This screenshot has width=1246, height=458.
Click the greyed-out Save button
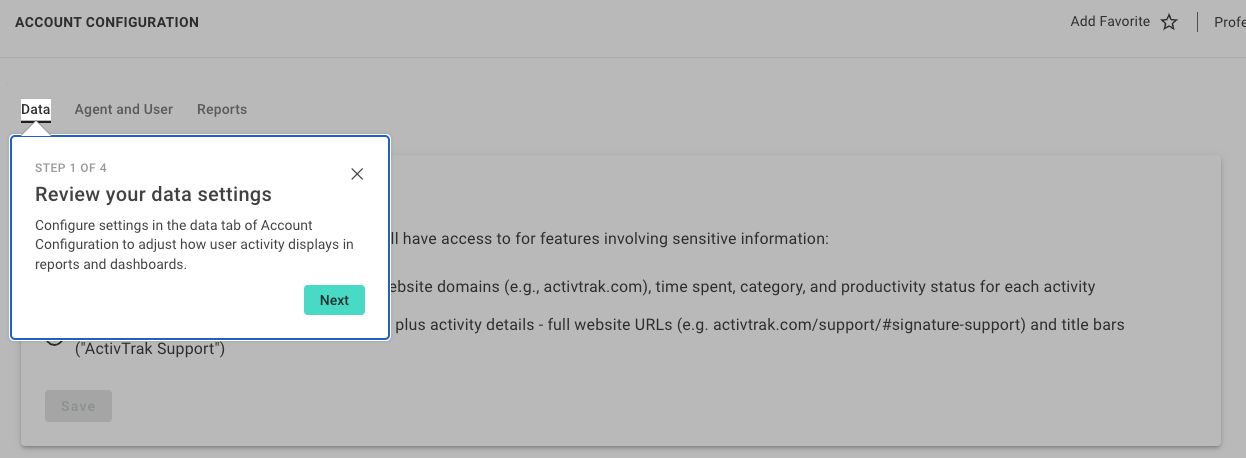tap(78, 406)
